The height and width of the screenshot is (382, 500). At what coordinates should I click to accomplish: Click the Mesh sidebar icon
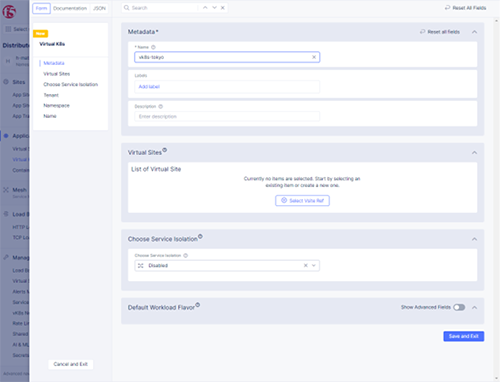(x=6, y=190)
